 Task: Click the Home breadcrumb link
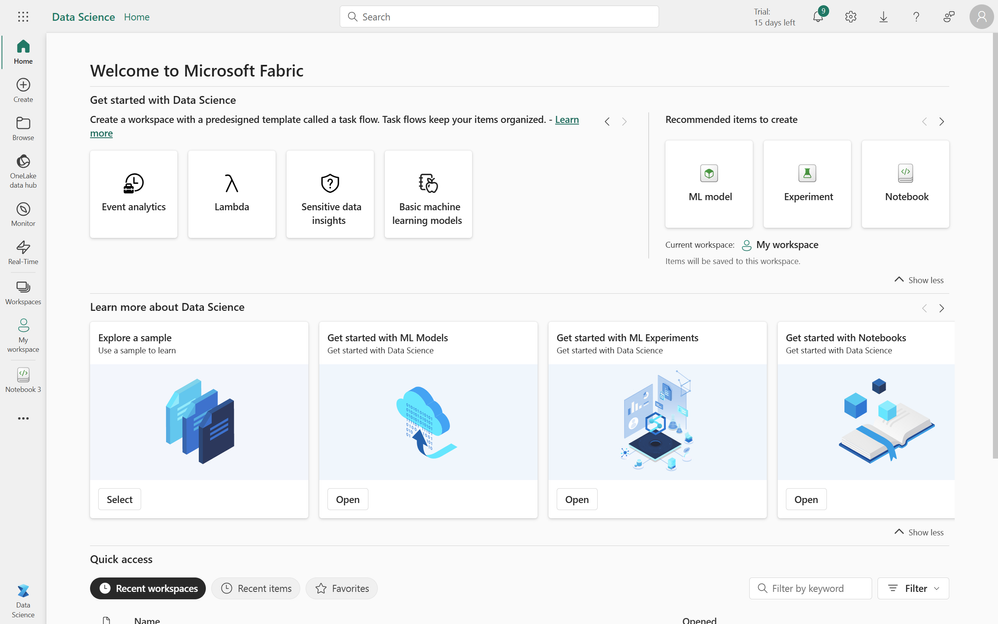pyautogui.click(x=137, y=17)
